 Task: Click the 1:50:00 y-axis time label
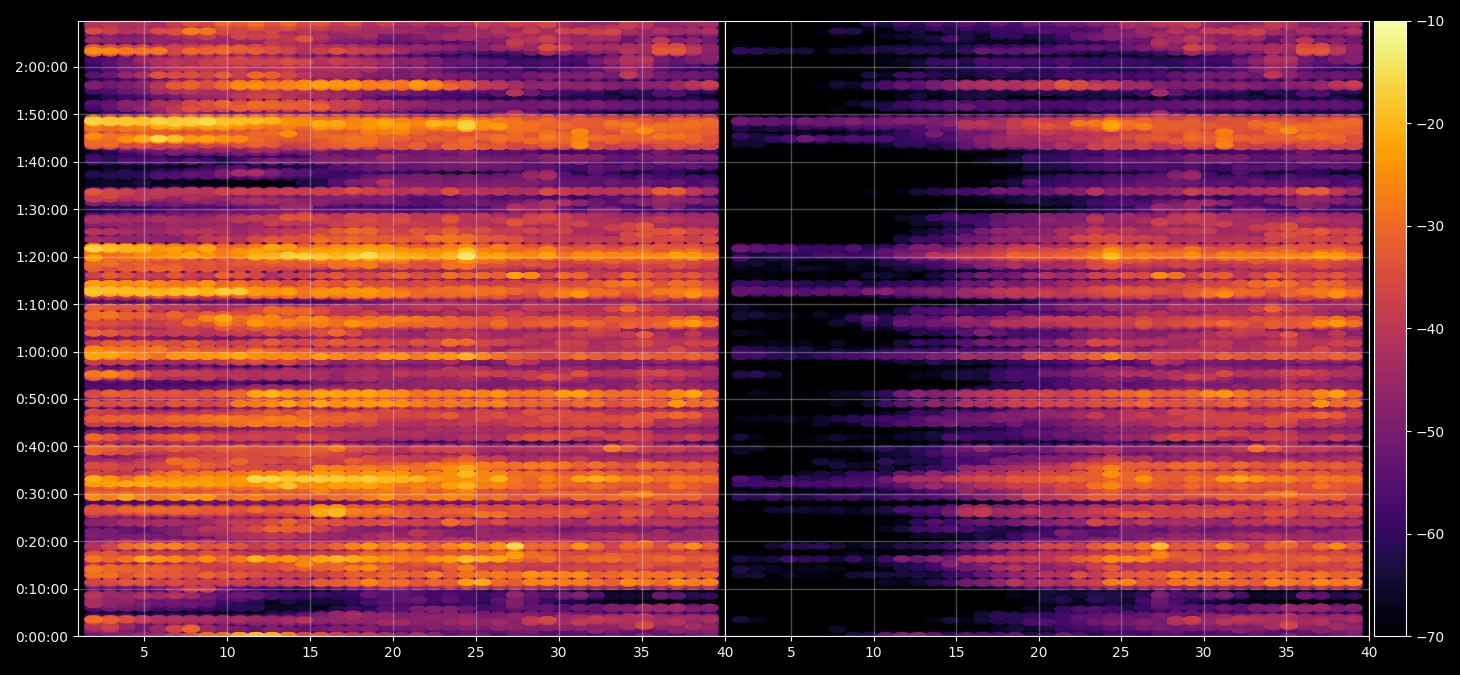pos(42,115)
